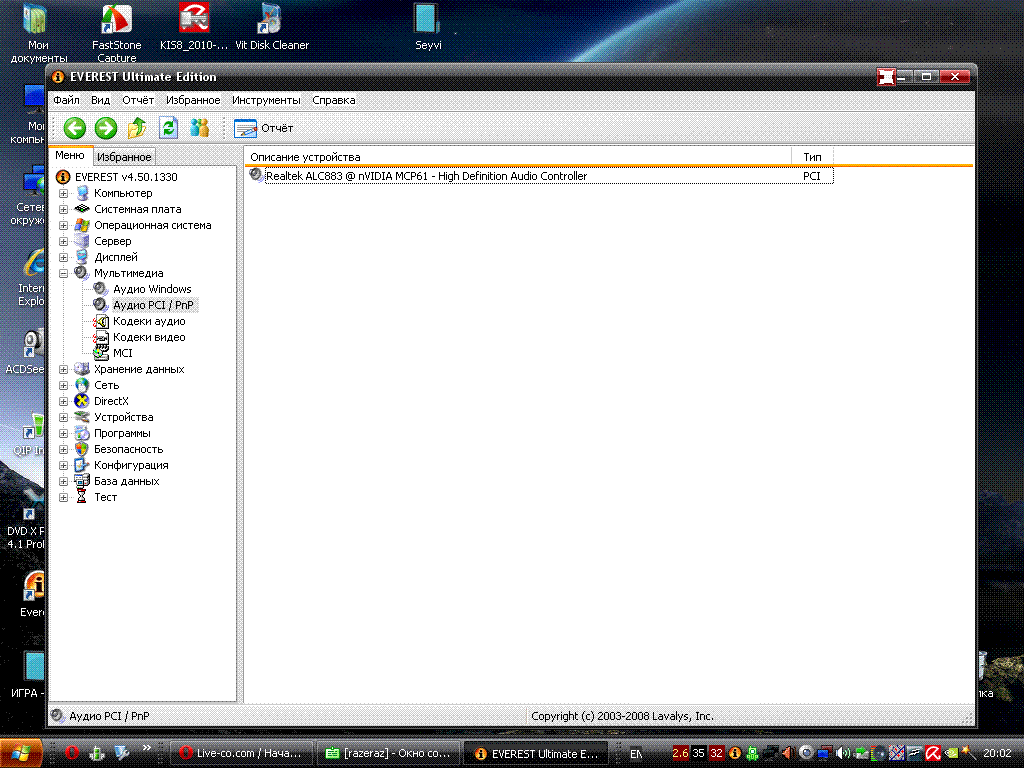Collapse the Мультимедиа tree node
Viewport: 1024px width, 768px height.
pyautogui.click(x=63, y=273)
